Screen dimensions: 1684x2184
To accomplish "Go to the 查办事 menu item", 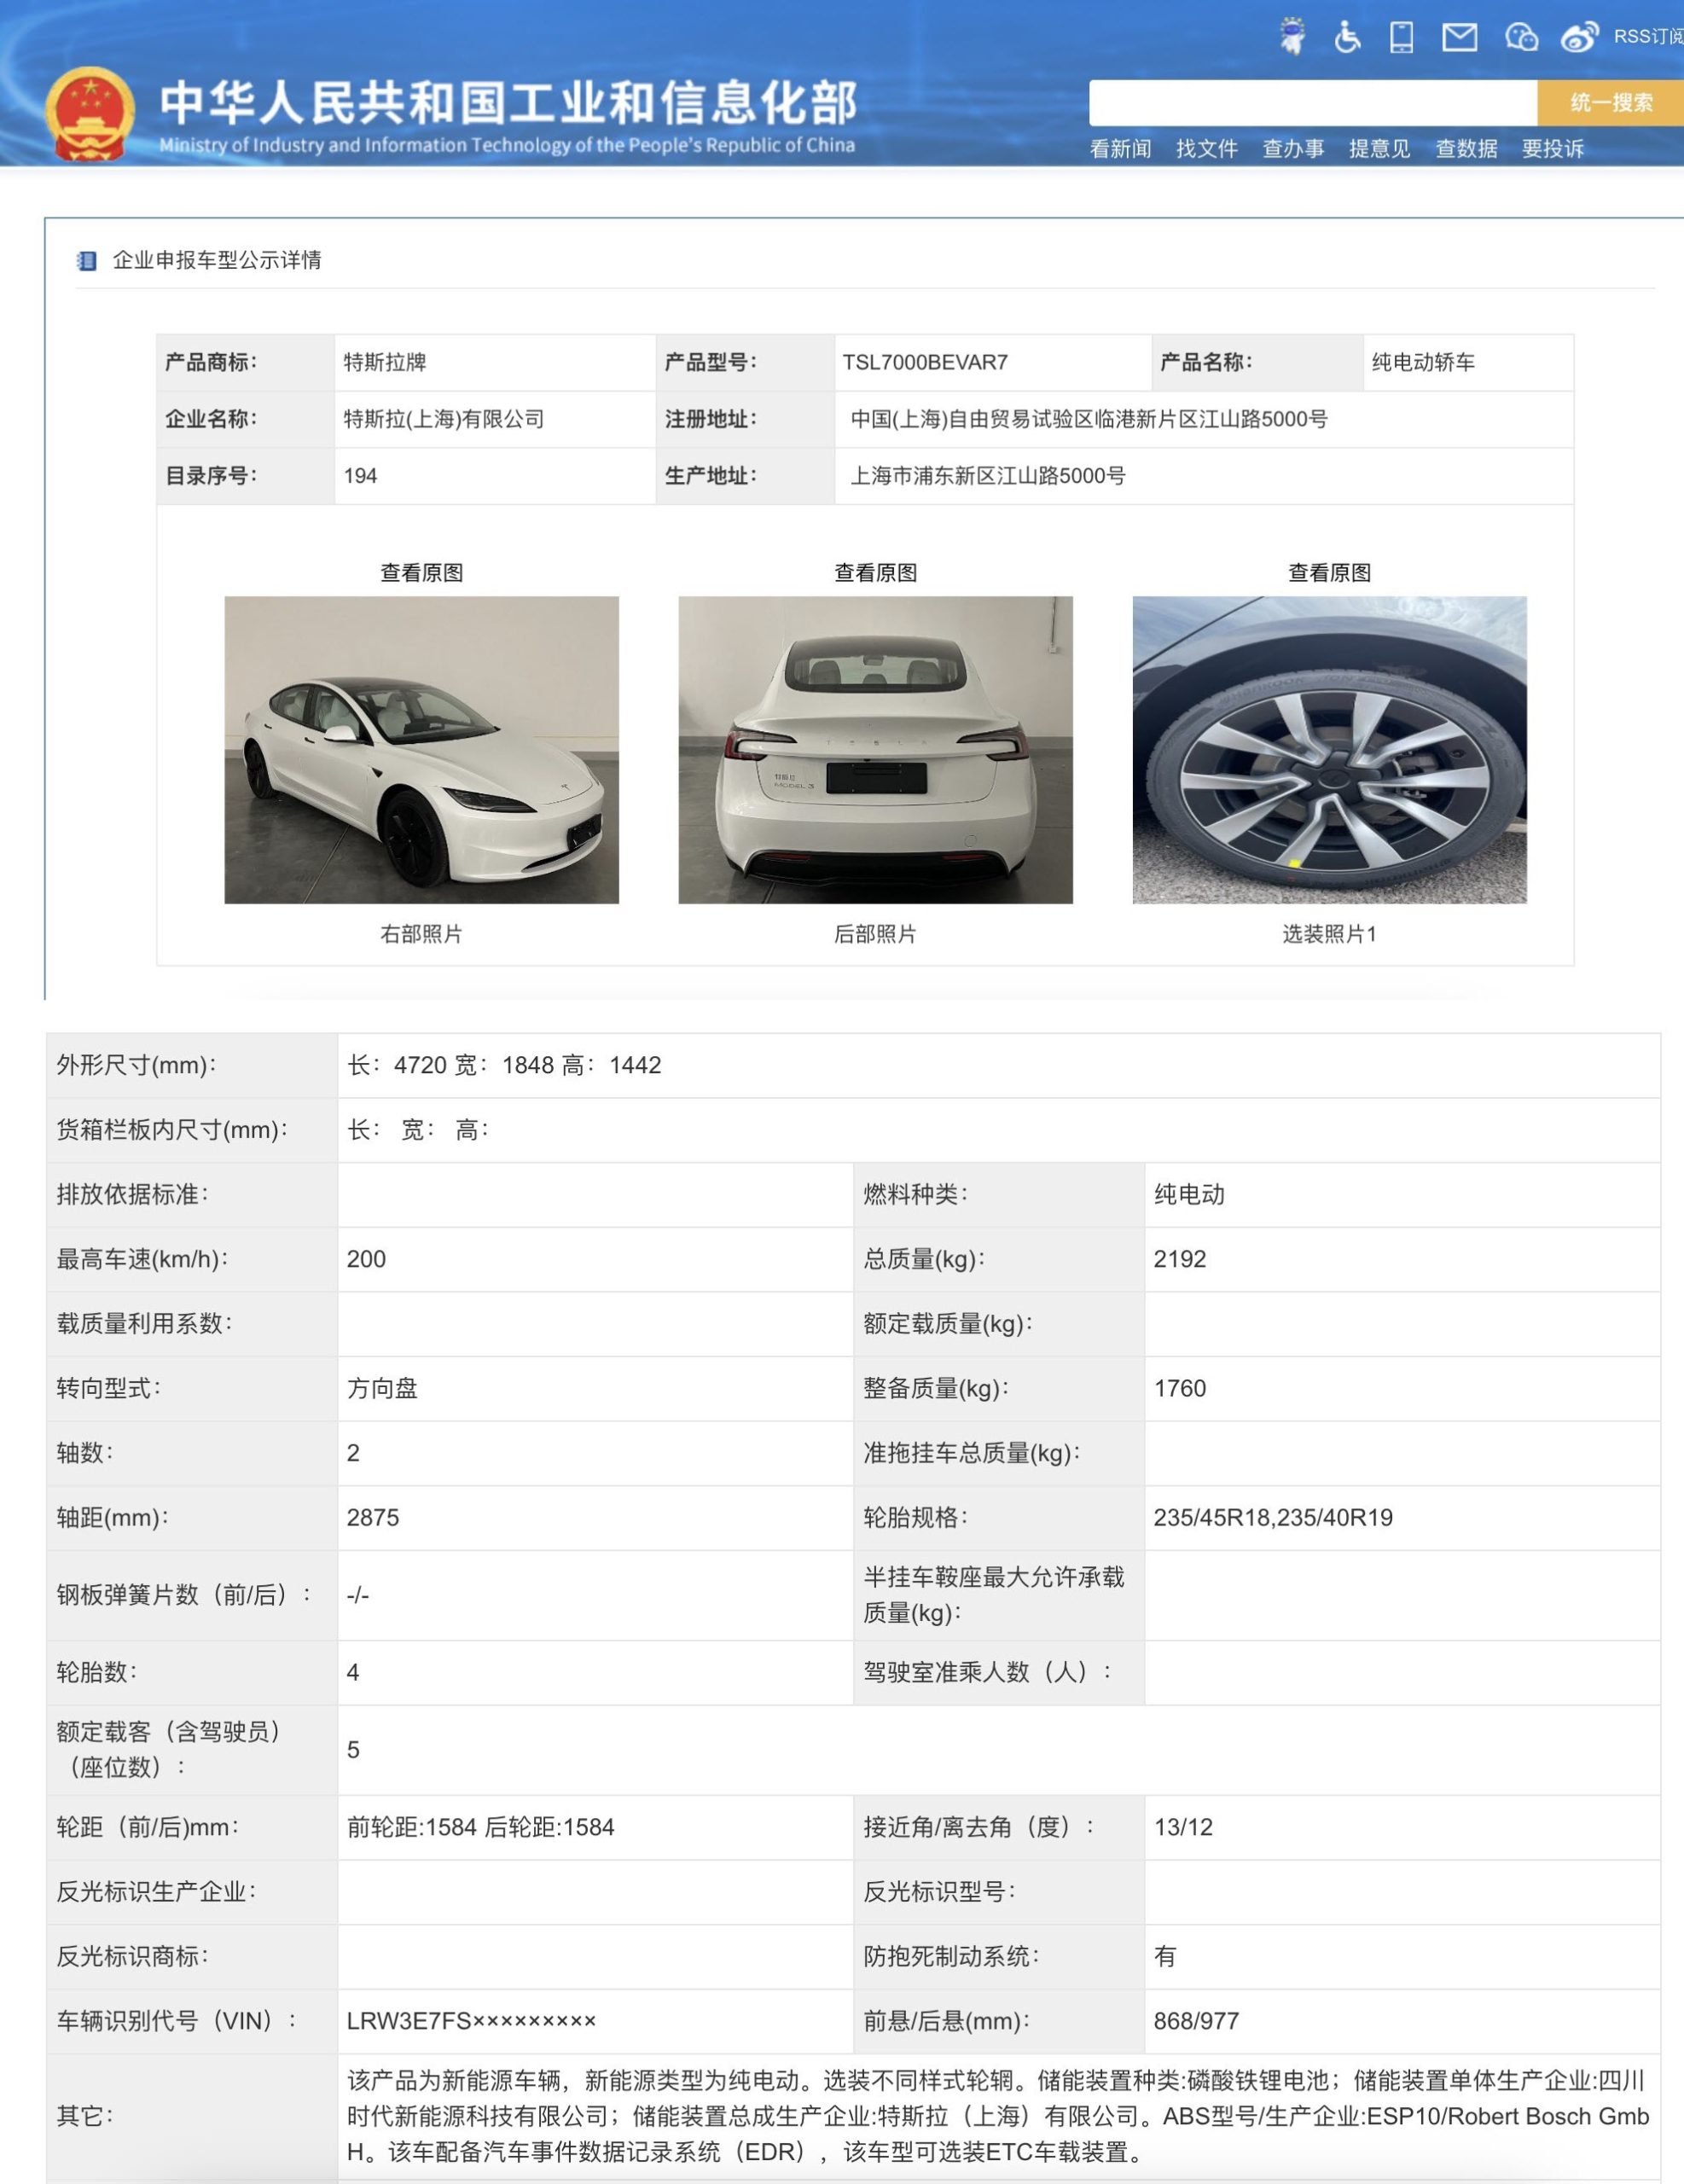I will [x=1293, y=149].
